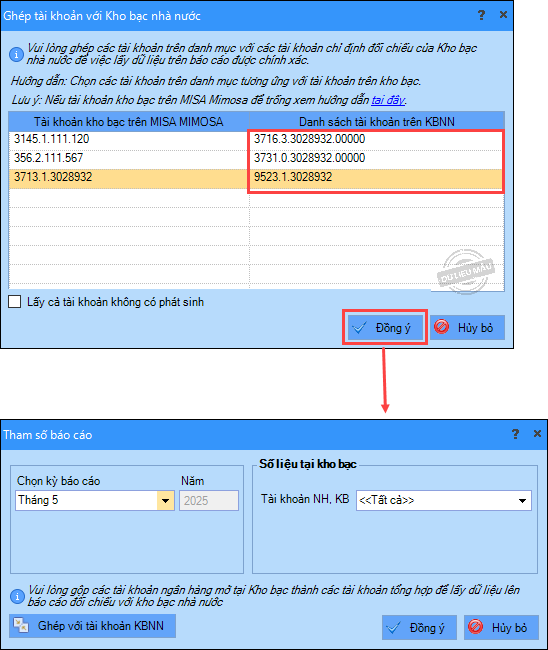Open help in the Tham số báo cáo dialog
548x650 pixels.
click(515, 434)
